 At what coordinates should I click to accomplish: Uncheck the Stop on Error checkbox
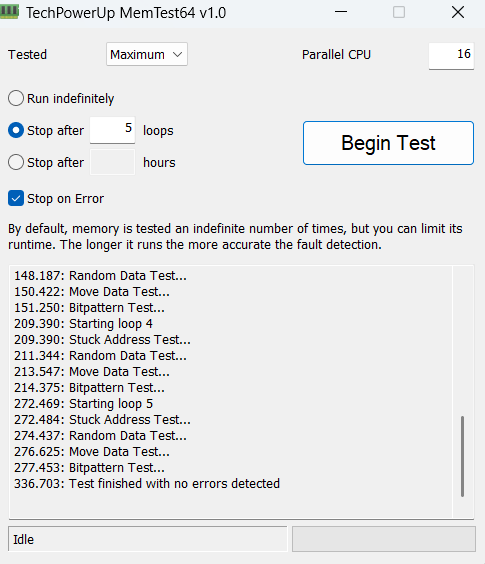16,198
